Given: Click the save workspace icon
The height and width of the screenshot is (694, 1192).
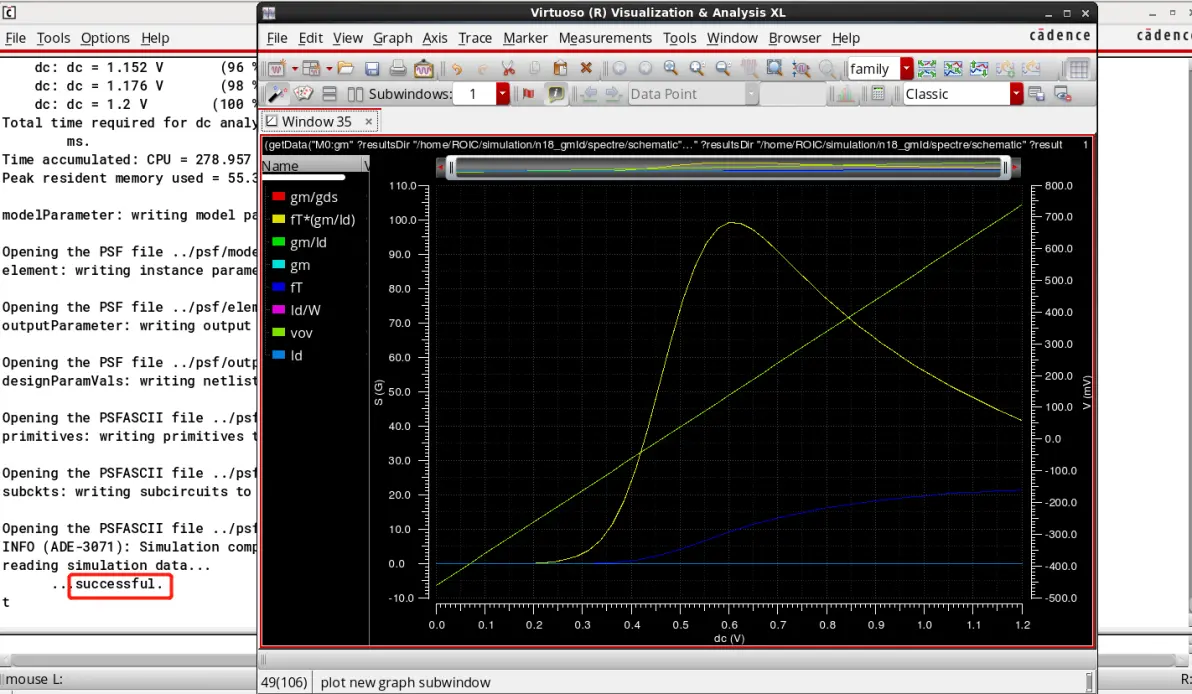Looking at the screenshot, I should 1036,93.
